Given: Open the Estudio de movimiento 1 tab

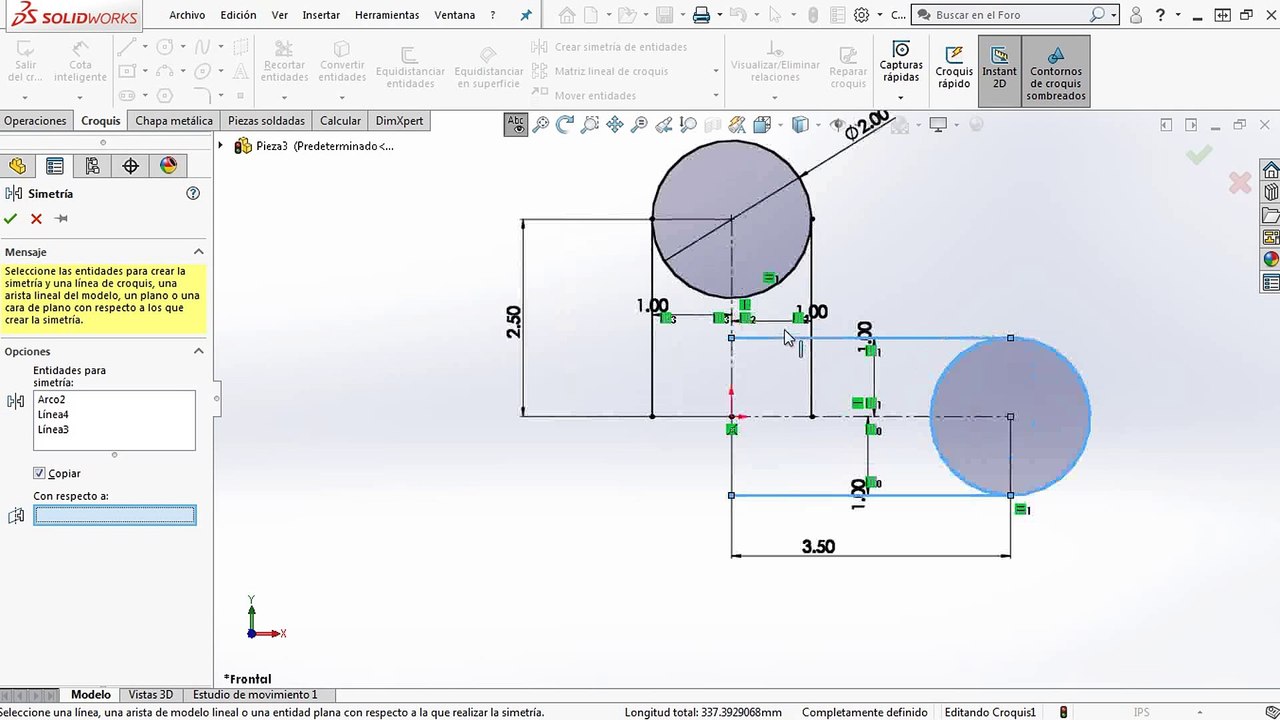Looking at the screenshot, I should (255, 695).
